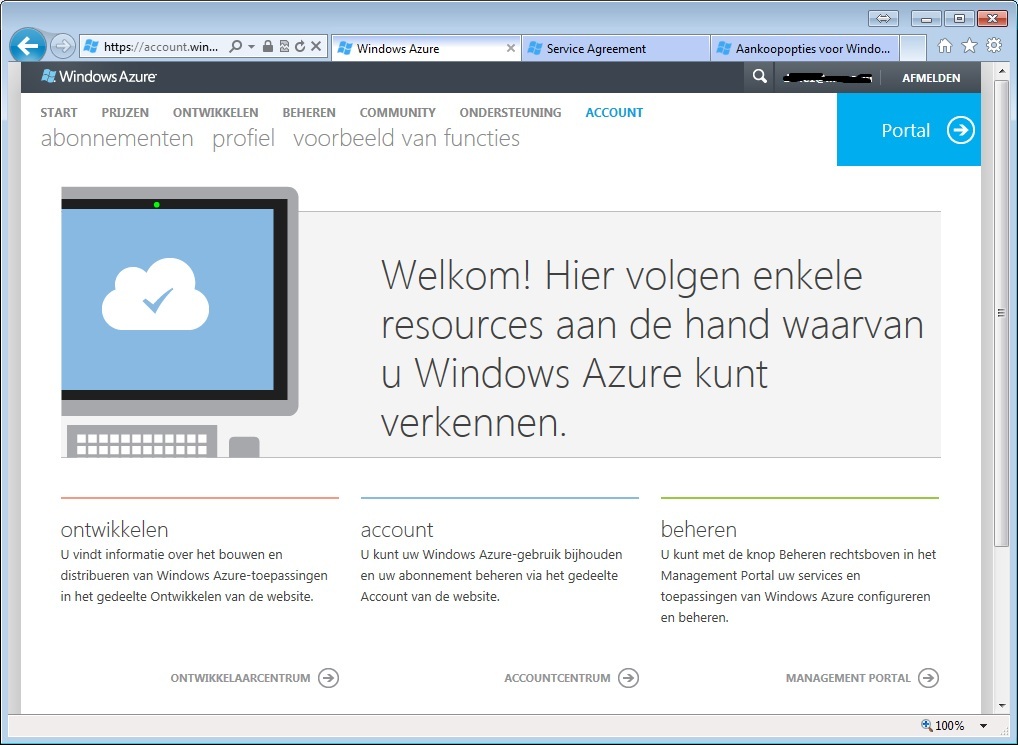
Task: Open the abonnementen submenu link
Action: tap(117, 139)
